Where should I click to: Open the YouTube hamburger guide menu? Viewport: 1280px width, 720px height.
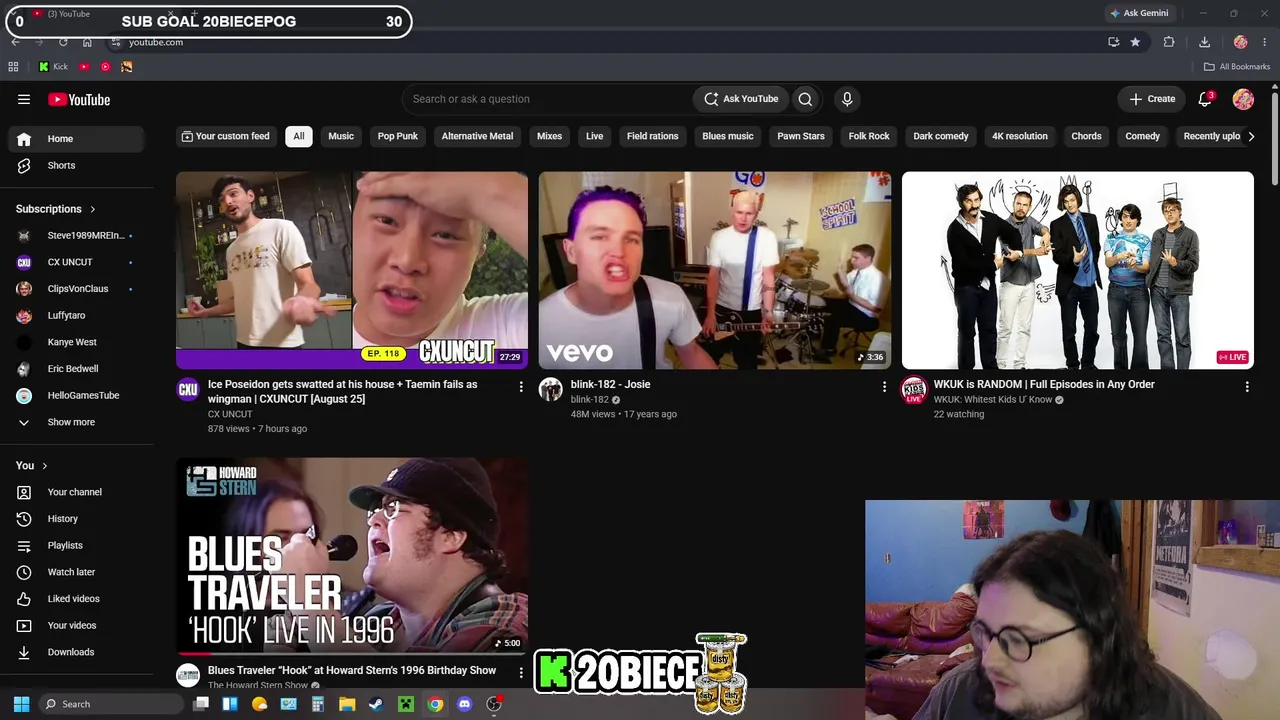pyautogui.click(x=24, y=99)
